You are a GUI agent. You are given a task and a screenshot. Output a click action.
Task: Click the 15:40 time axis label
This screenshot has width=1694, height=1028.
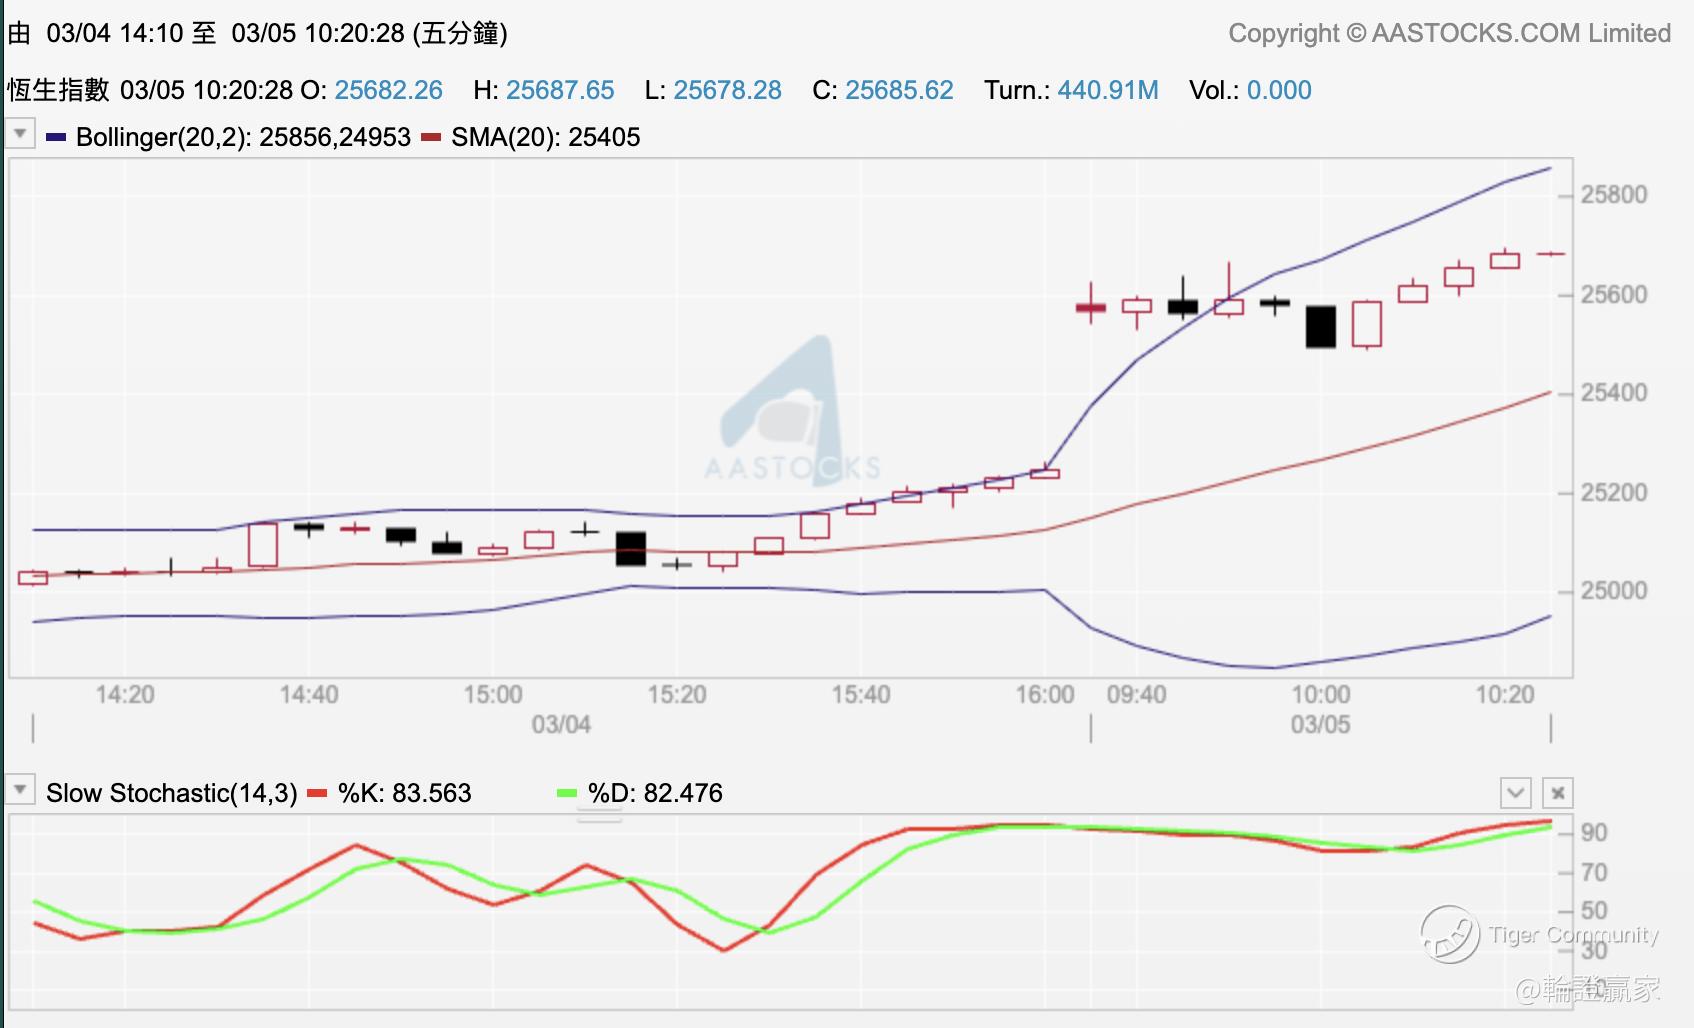[861, 694]
